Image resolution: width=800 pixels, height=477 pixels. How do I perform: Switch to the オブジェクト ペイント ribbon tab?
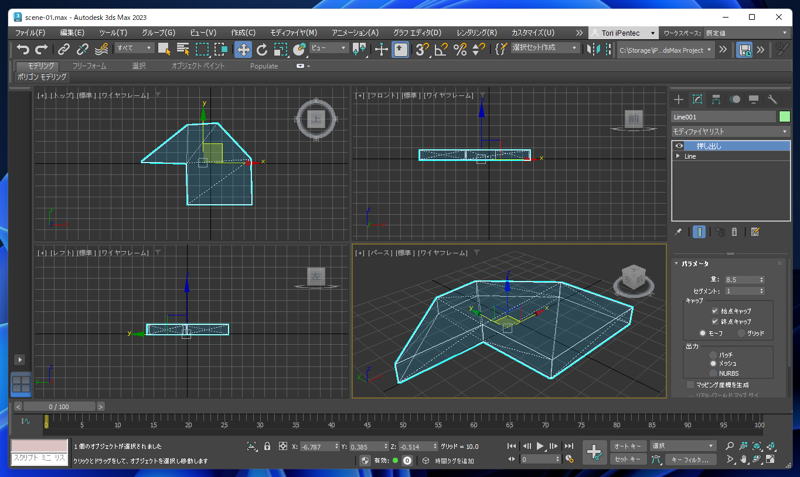pos(197,66)
